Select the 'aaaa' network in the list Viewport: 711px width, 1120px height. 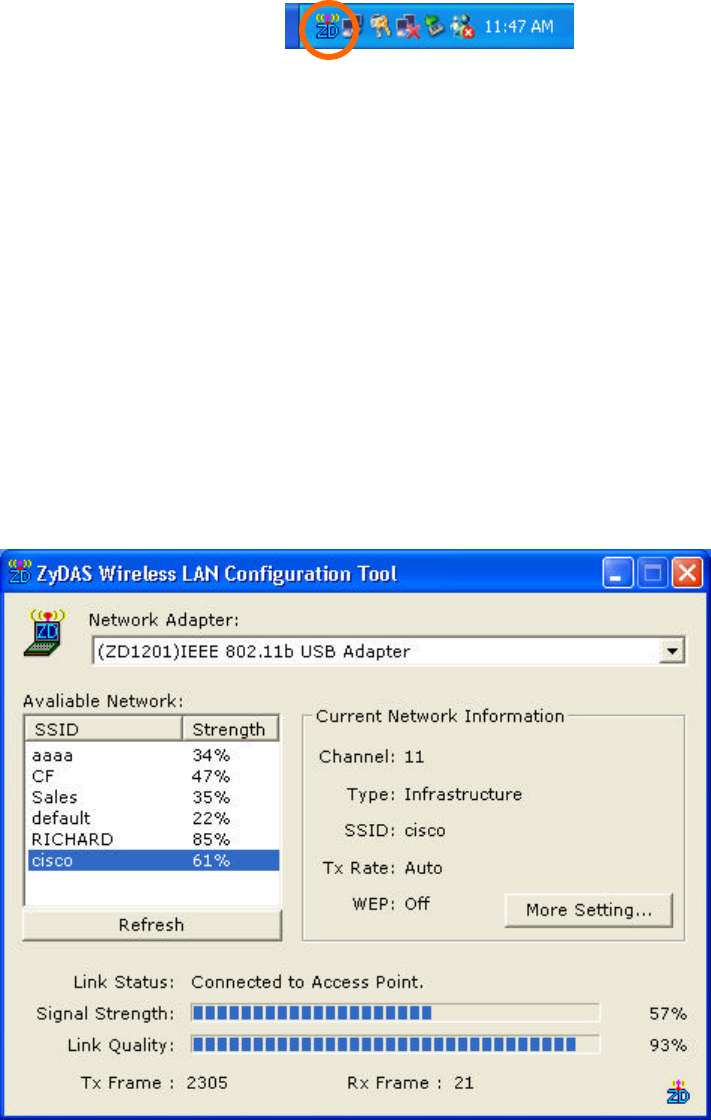153,755
